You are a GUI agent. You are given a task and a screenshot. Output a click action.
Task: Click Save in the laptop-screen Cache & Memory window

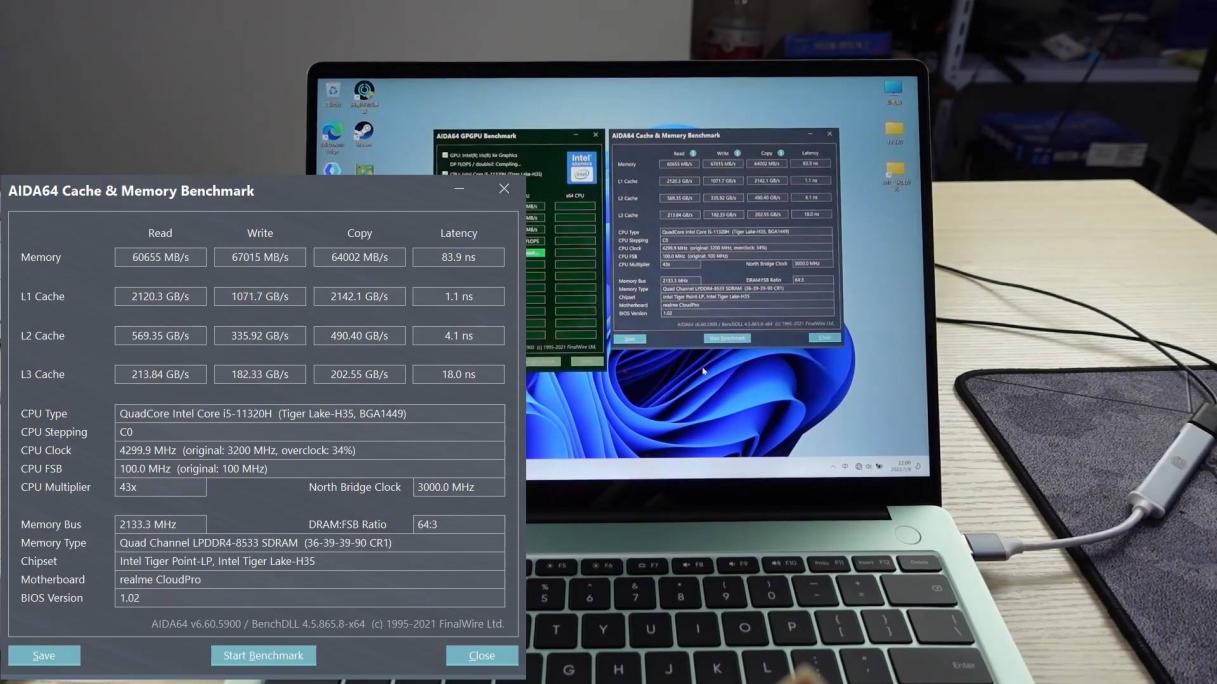(x=629, y=339)
